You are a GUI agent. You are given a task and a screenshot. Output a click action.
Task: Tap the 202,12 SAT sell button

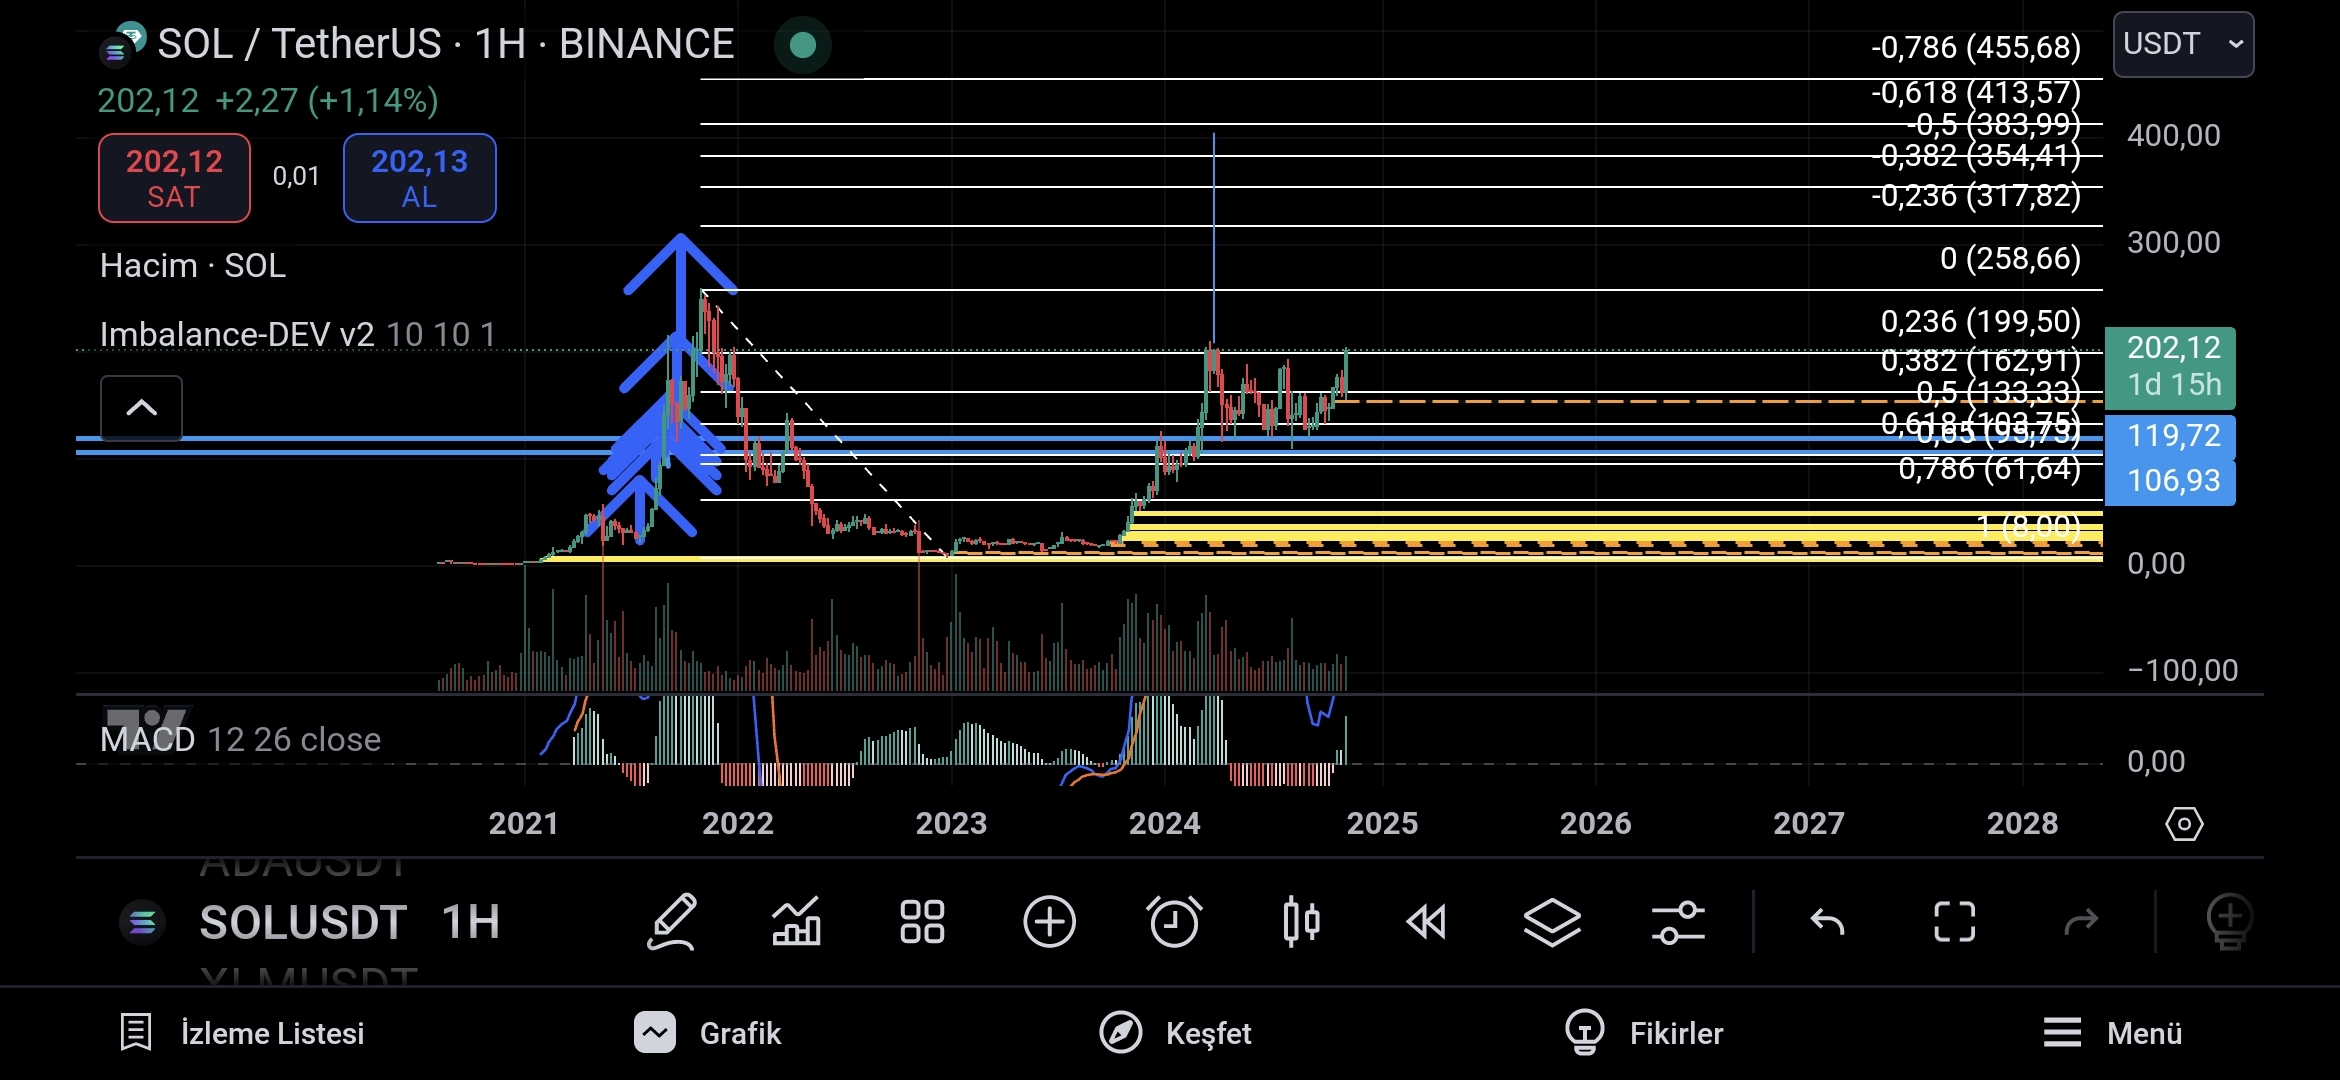click(174, 178)
